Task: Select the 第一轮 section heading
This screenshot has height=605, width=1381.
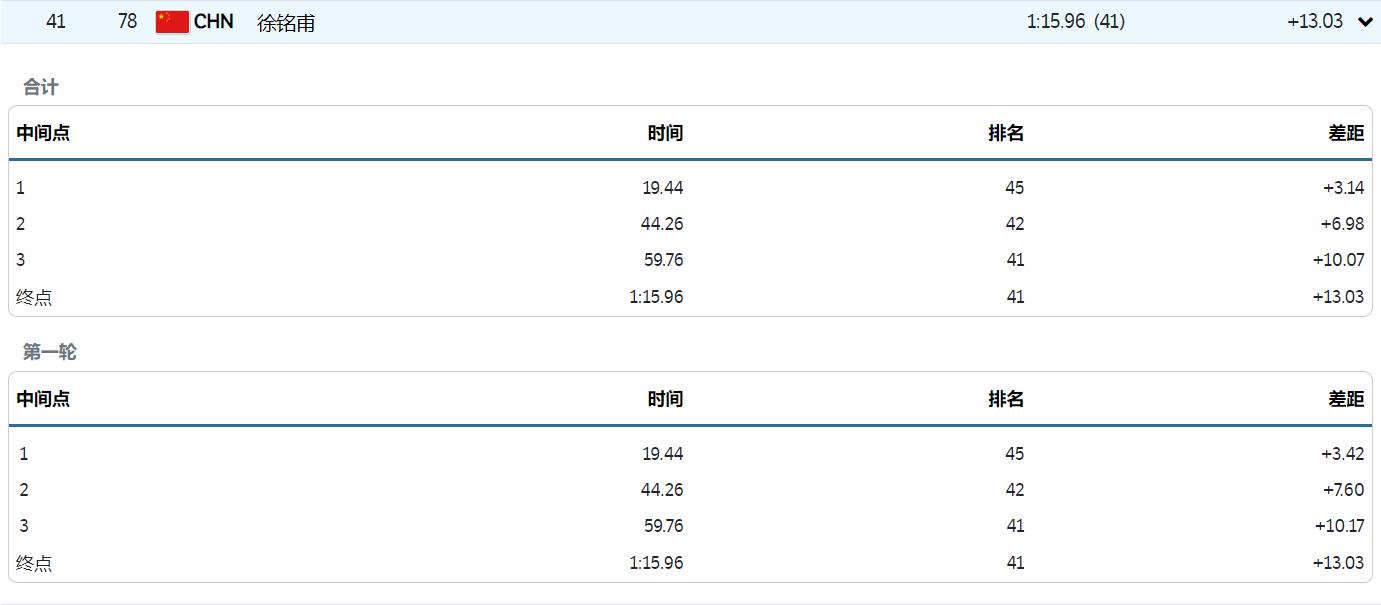Action: [50, 352]
